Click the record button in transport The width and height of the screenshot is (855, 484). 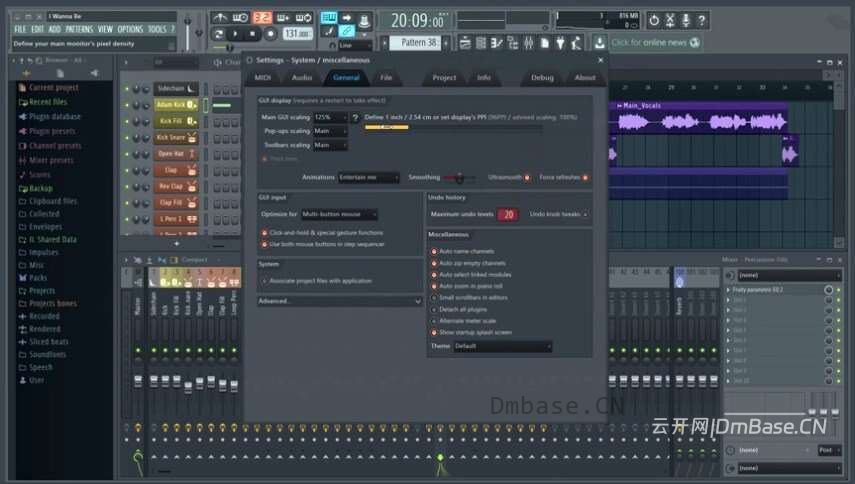click(x=270, y=34)
